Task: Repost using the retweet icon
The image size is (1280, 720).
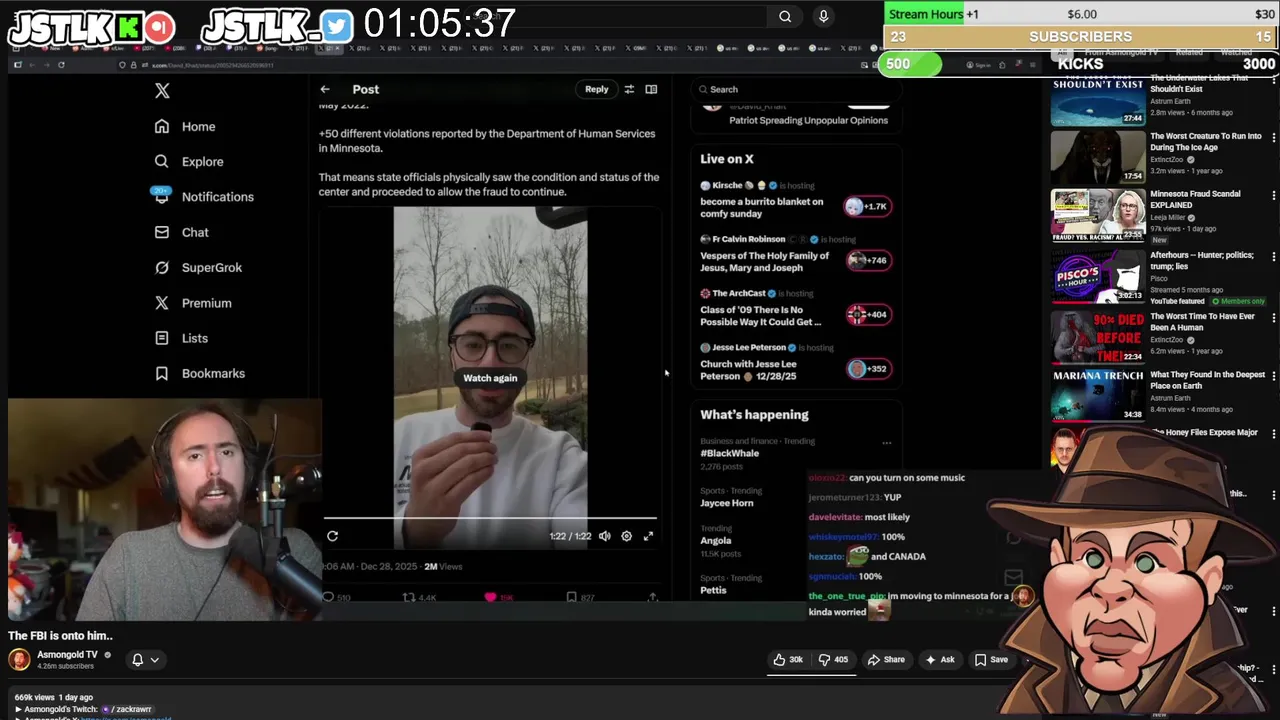Action: (409, 597)
